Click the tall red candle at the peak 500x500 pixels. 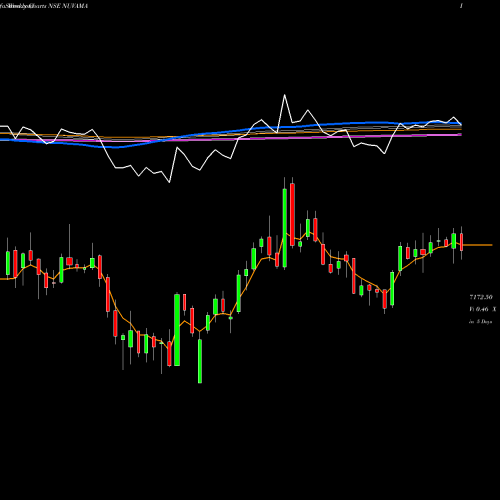click(292, 214)
